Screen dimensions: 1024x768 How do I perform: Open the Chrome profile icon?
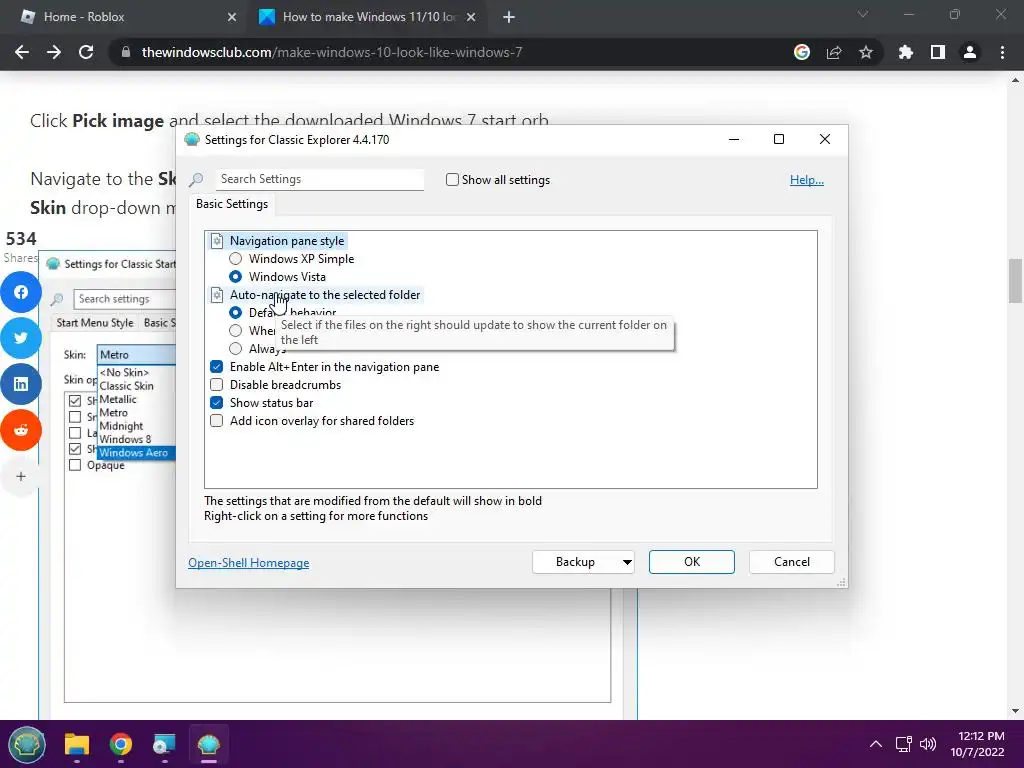tap(970, 52)
